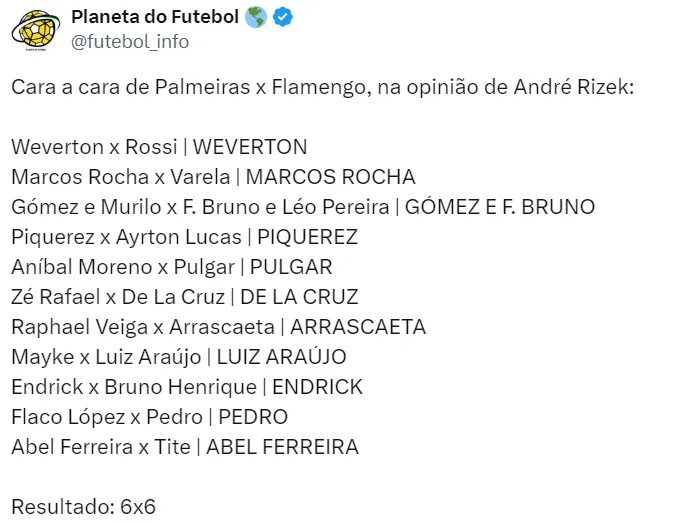
Task: Click the Zé Rafael x De La Cruz line
Action: click(x=184, y=297)
